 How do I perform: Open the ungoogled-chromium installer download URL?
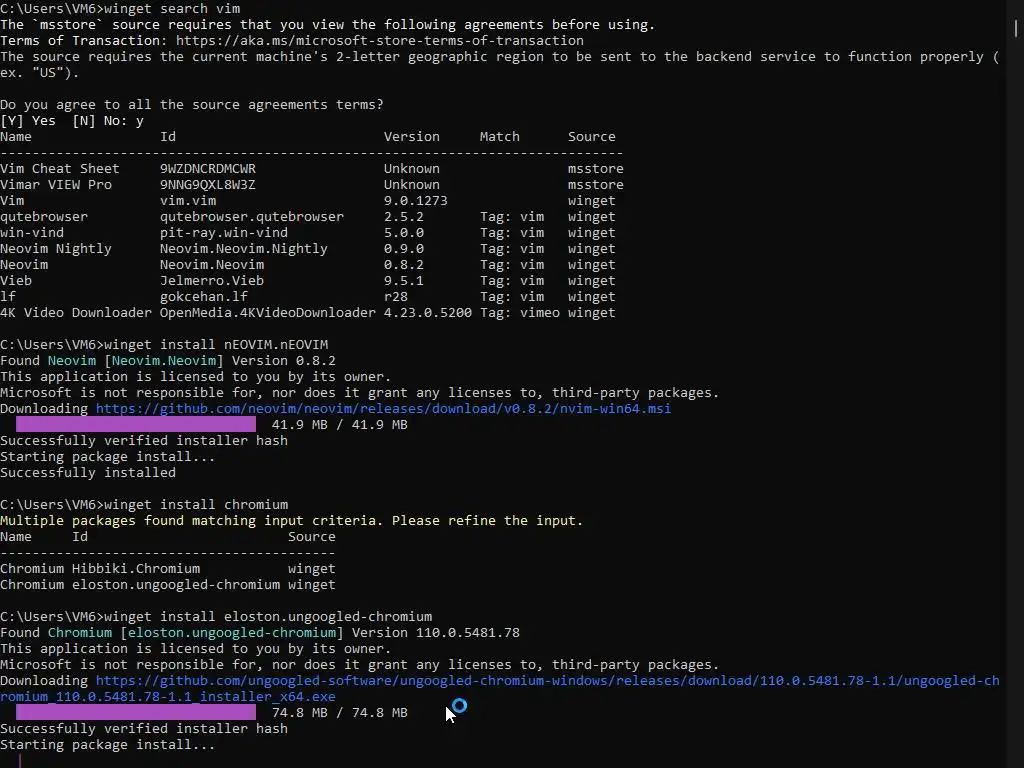point(500,688)
